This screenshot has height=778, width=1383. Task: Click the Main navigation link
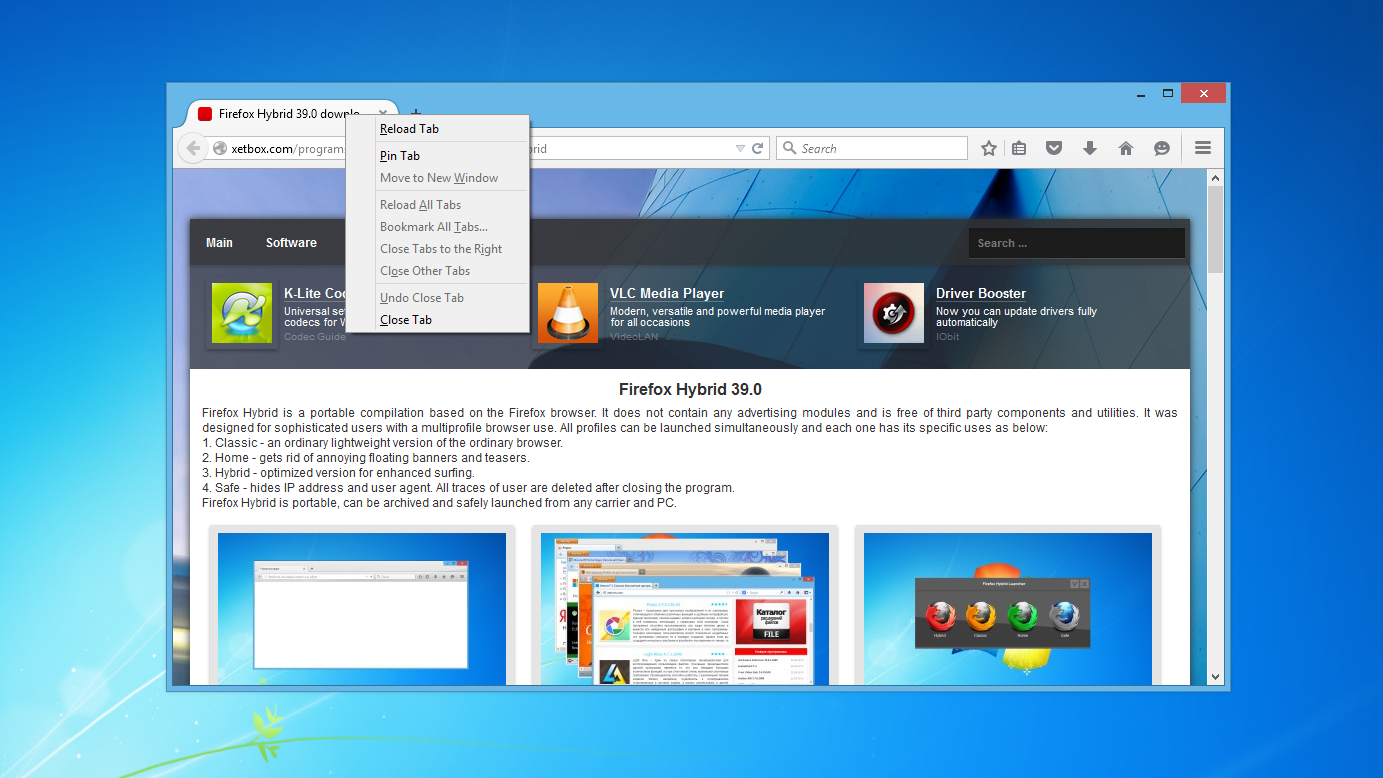219,243
